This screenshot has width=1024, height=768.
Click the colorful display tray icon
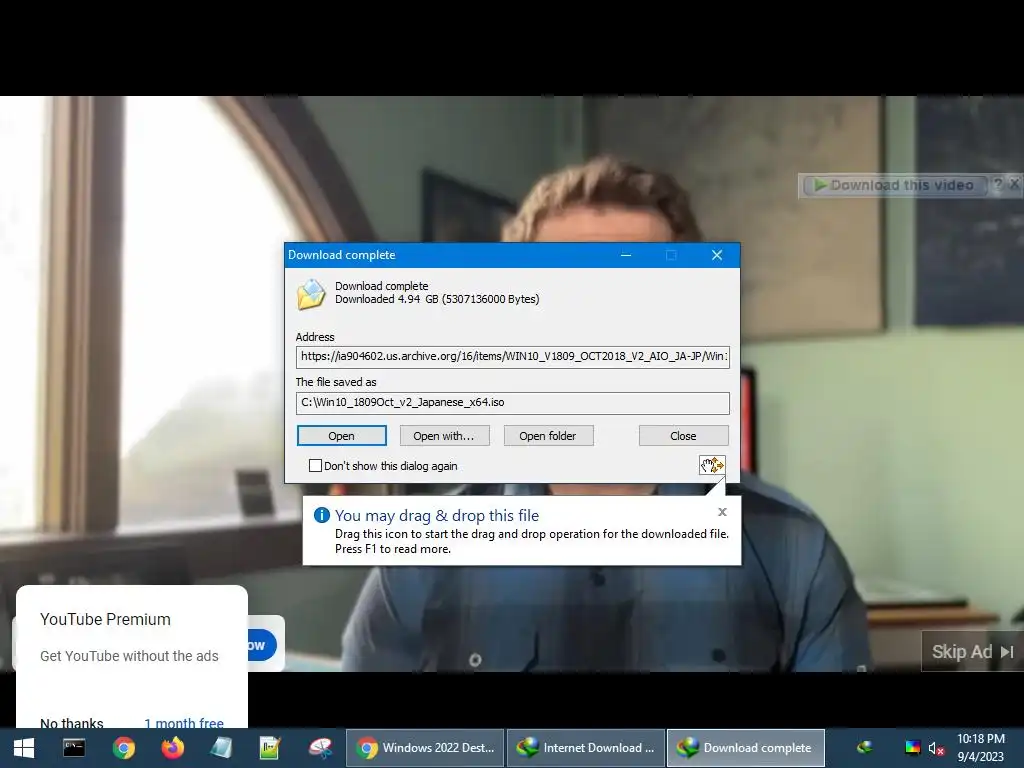coord(912,748)
